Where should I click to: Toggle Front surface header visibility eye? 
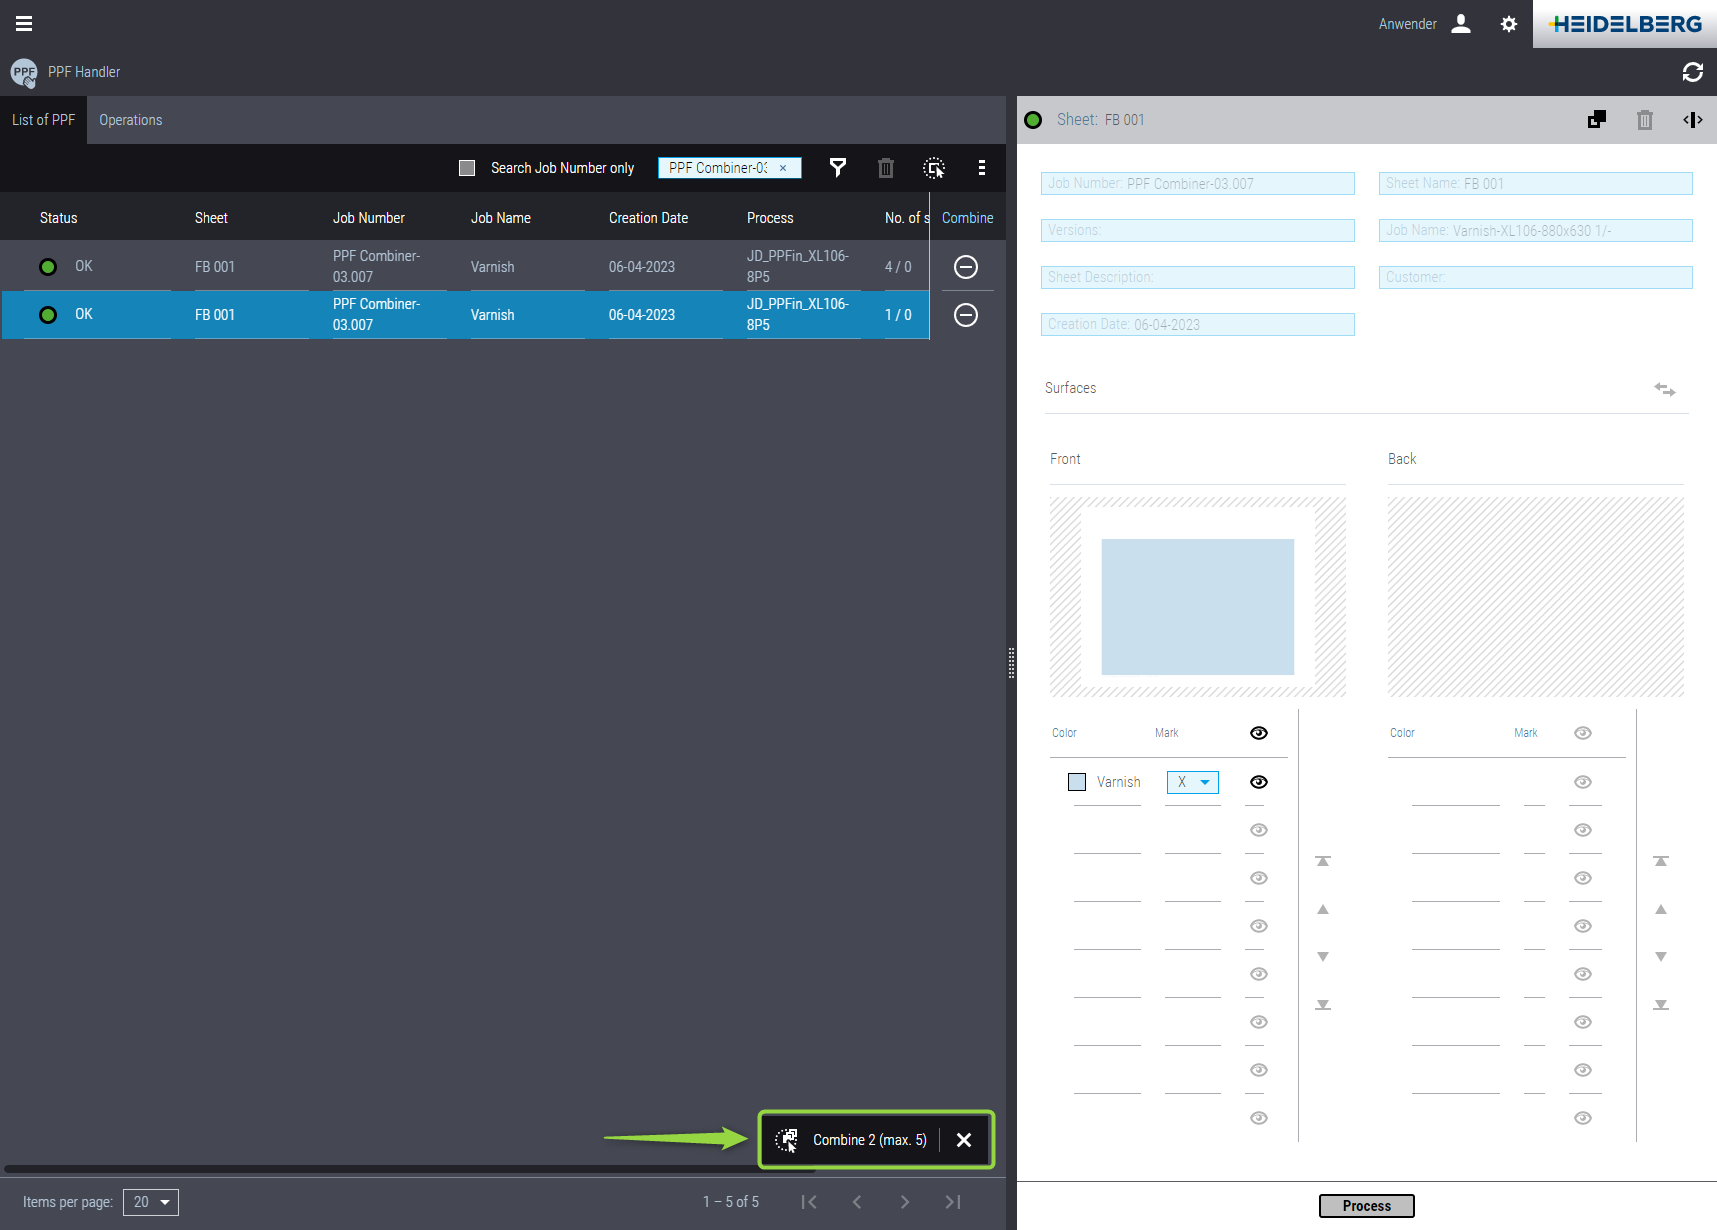(x=1258, y=733)
